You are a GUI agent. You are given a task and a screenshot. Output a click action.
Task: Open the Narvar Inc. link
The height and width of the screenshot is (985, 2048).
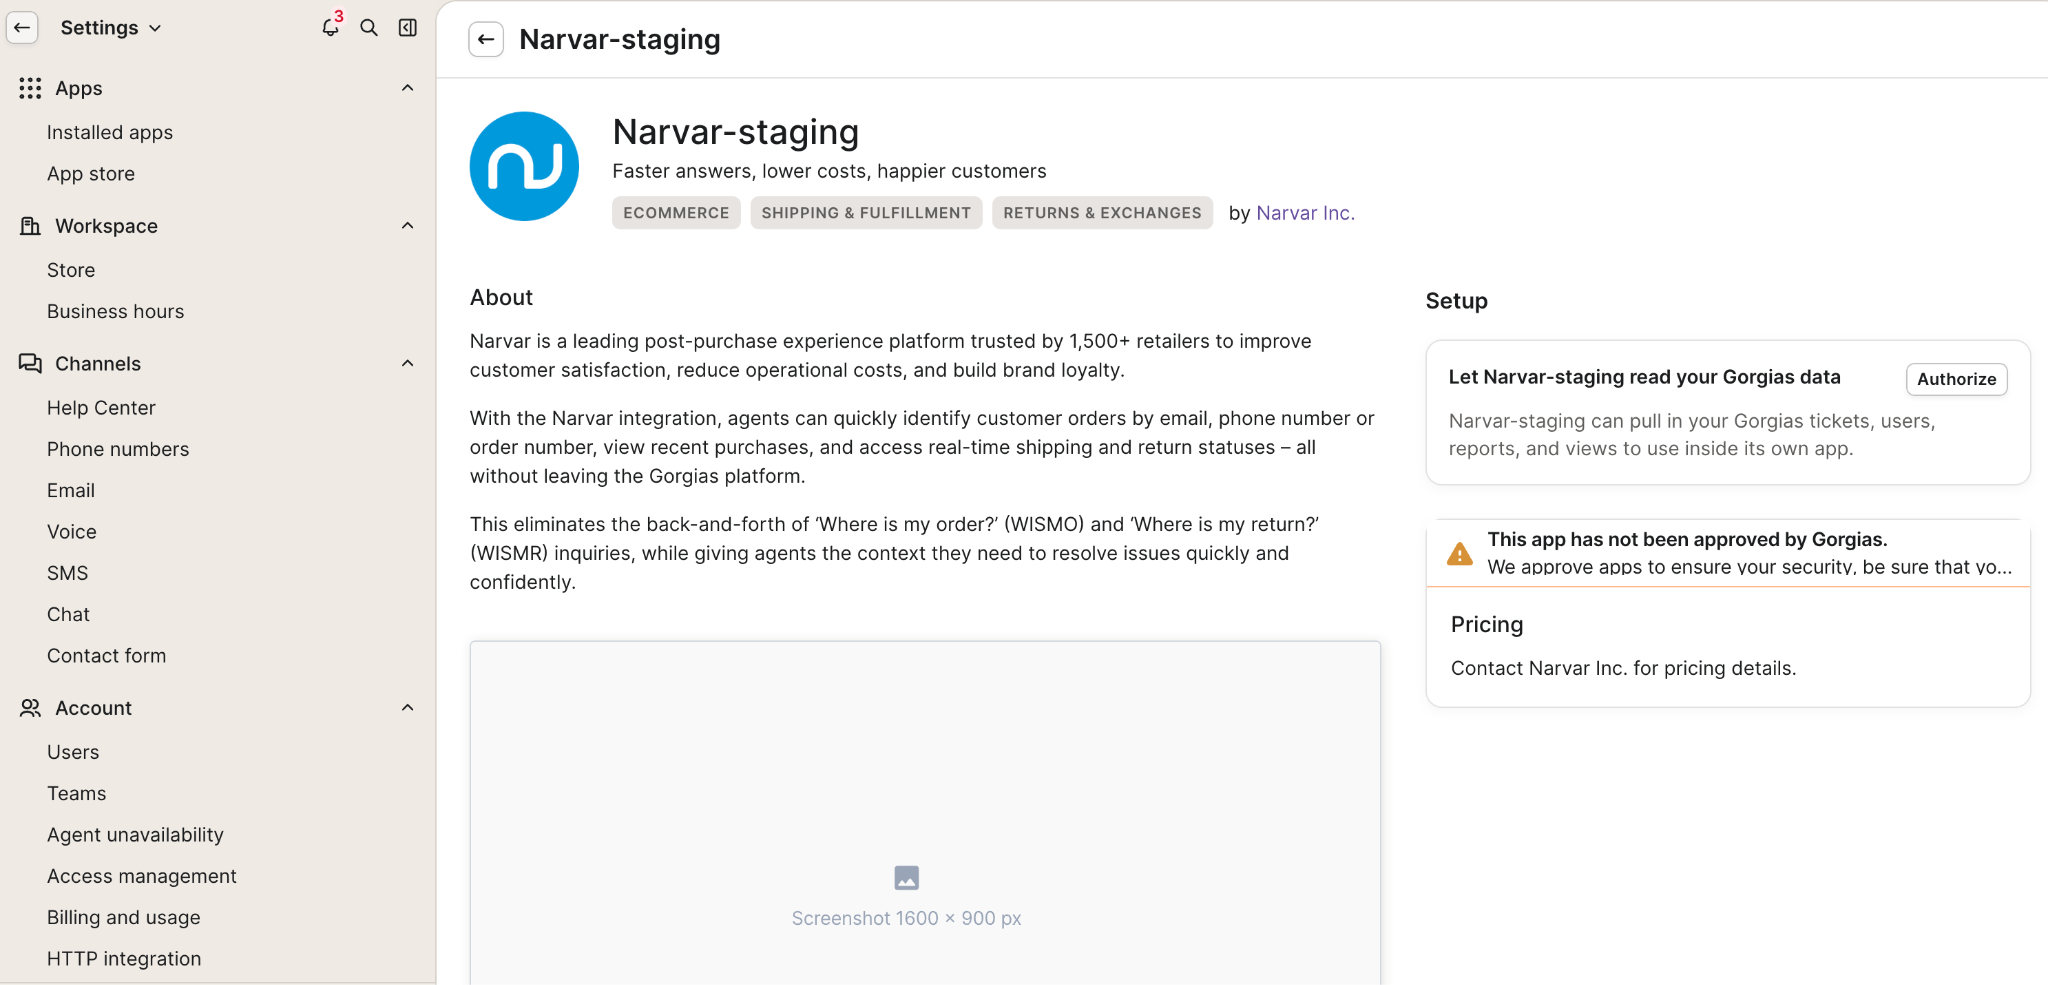click(1305, 213)
